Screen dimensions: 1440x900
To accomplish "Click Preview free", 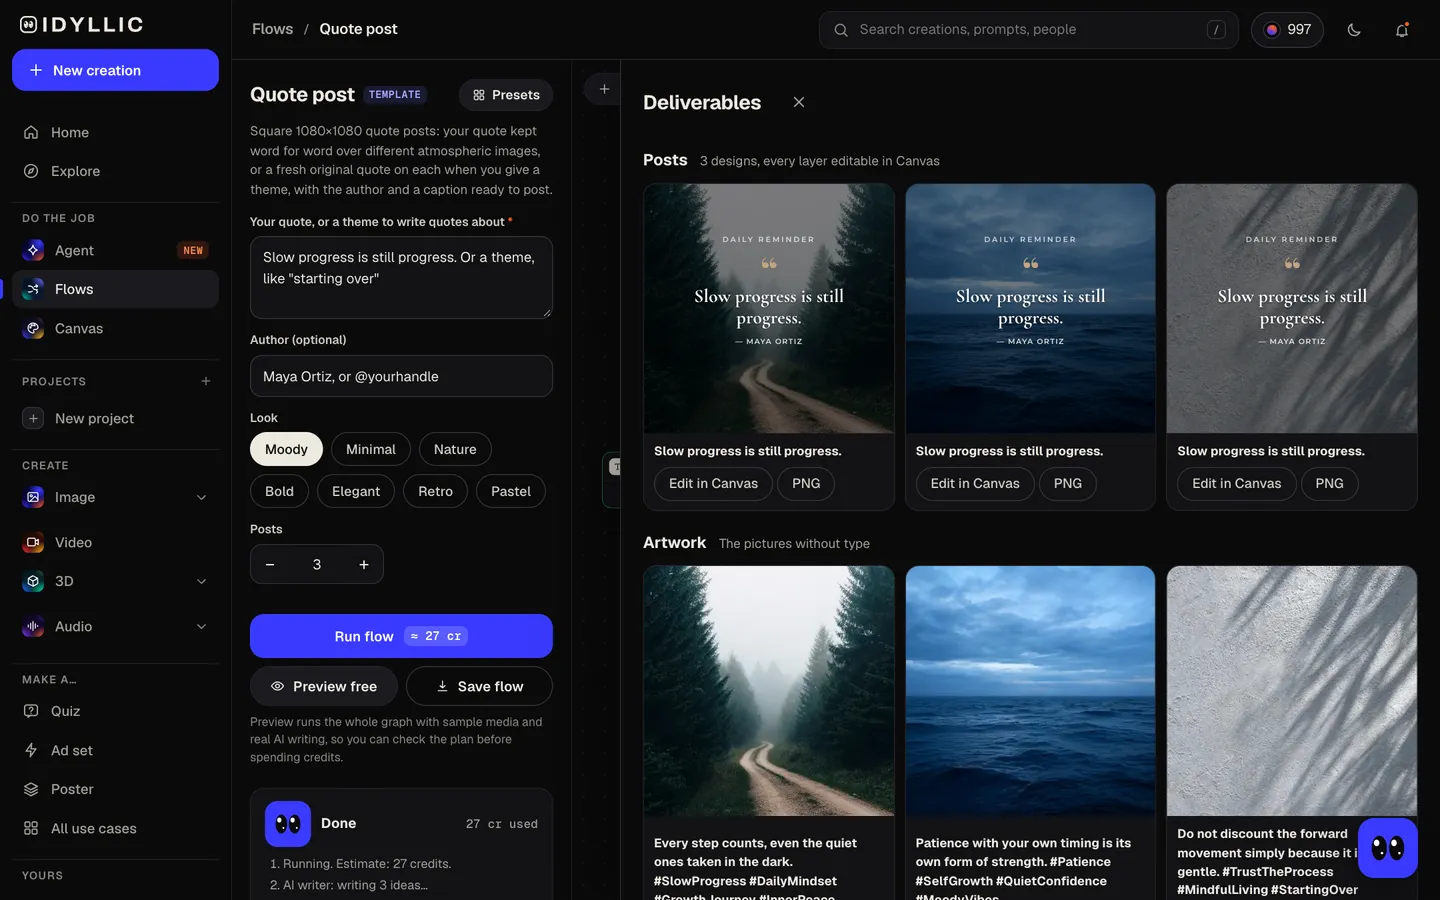I will point(324,686).
